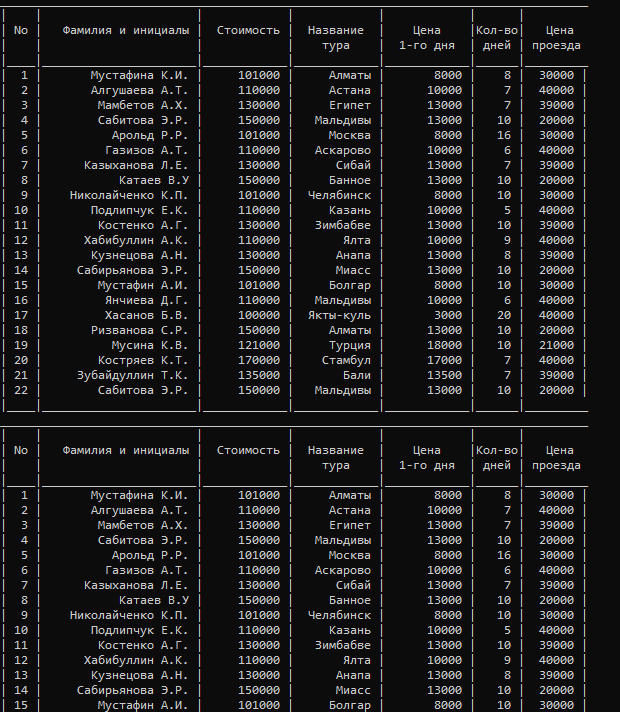The image size is (620, 712).
Task: Select Название тура header in first table
Action: (x=336, y=38)
